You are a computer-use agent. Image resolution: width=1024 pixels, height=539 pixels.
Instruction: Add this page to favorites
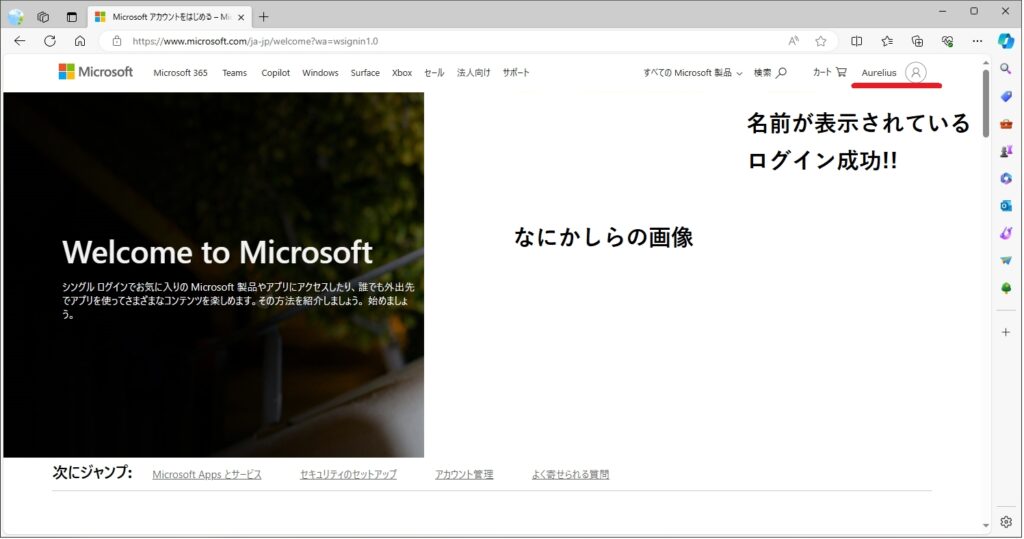point(821,41)
